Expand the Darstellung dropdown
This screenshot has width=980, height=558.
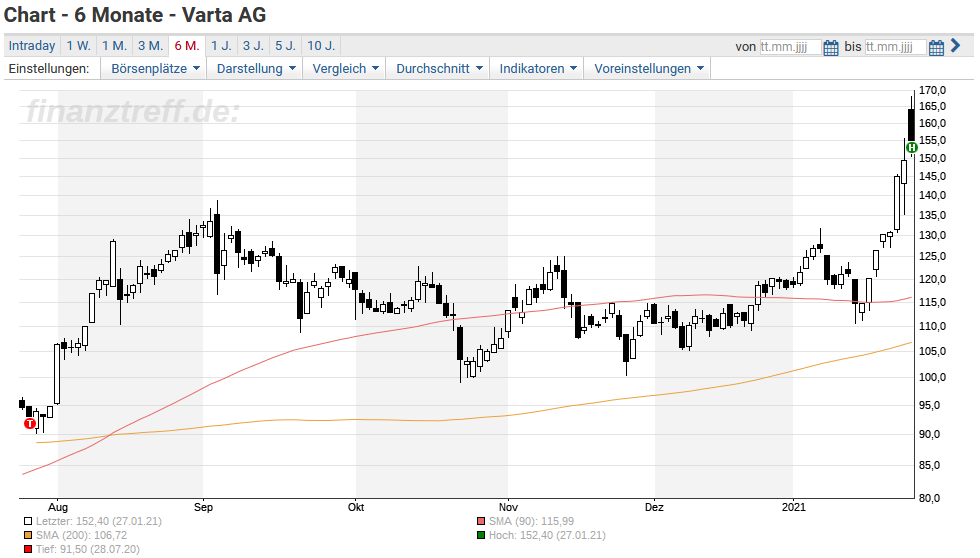point(256,69)
